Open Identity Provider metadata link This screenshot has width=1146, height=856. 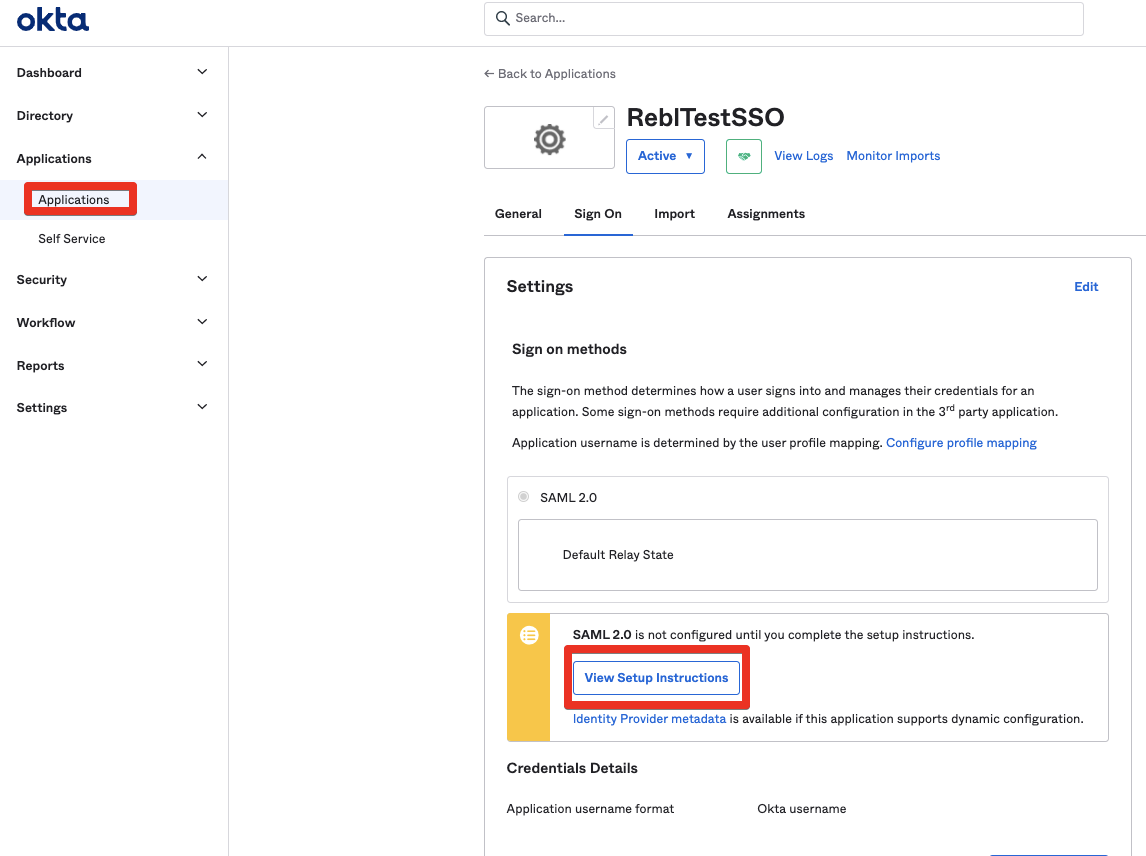pyautogui.click(x=649, y=719)
